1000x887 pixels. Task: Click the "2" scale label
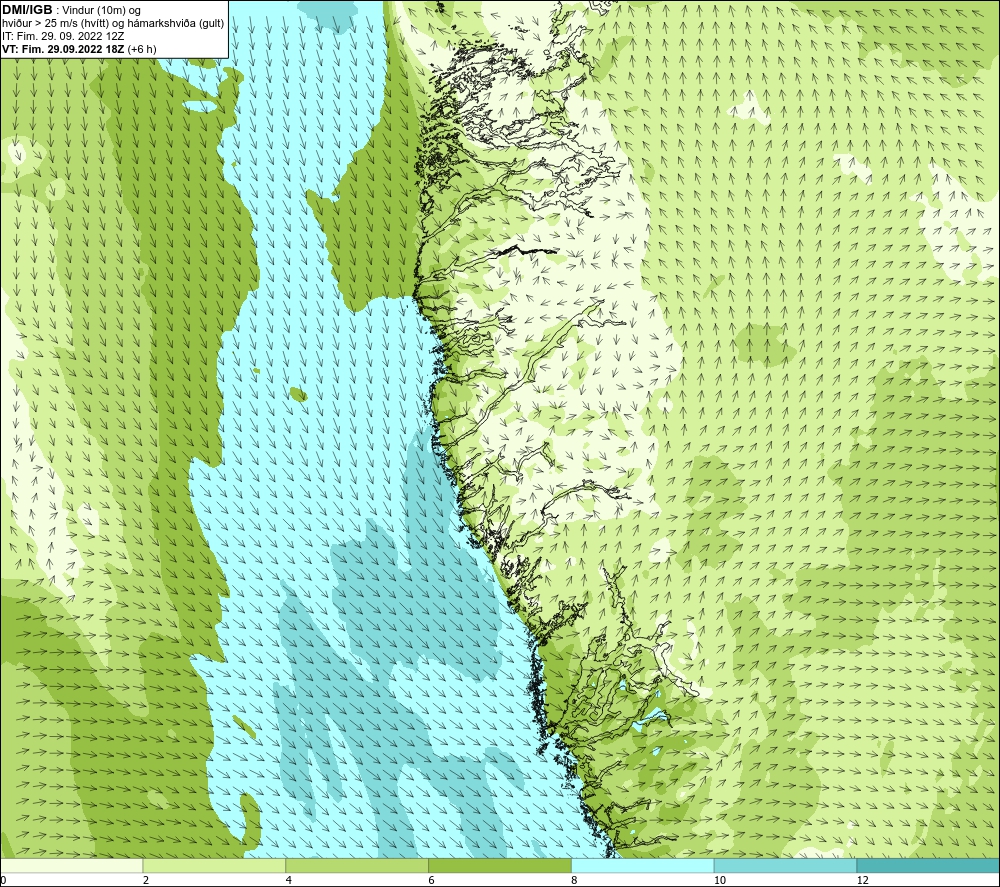(146, 880)
